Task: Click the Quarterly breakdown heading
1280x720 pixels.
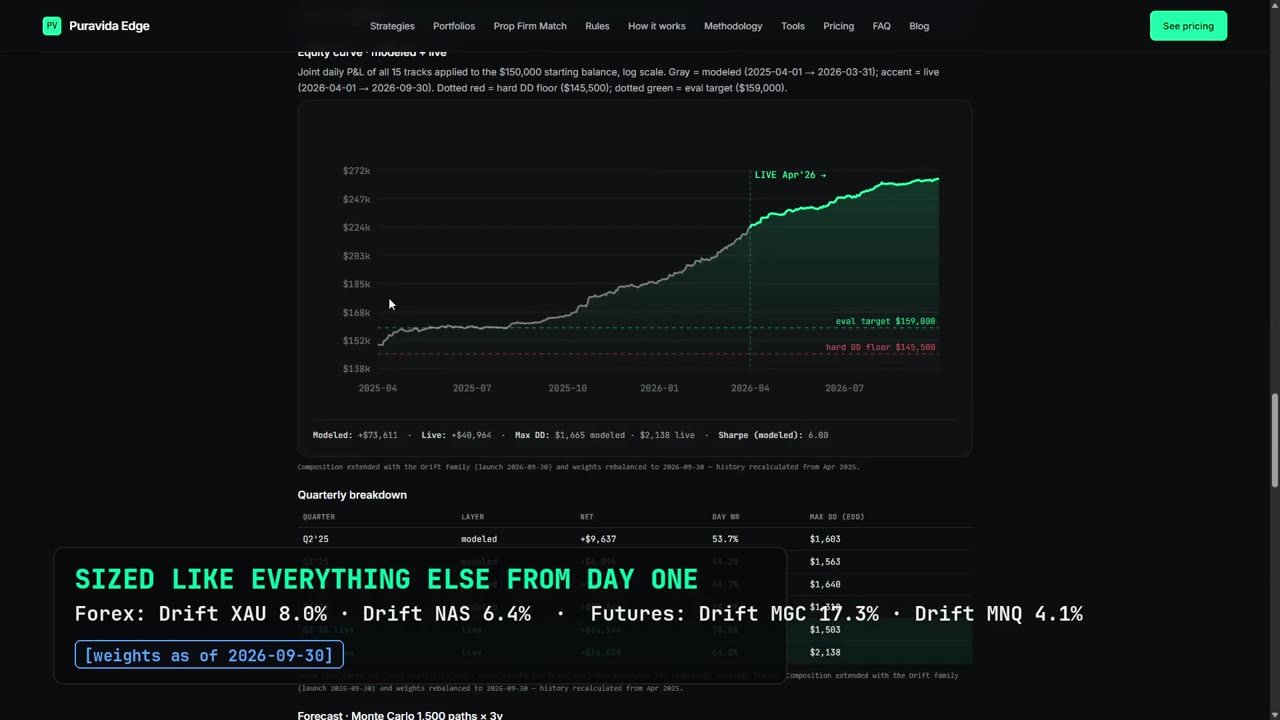Action: tap(352, 495)
